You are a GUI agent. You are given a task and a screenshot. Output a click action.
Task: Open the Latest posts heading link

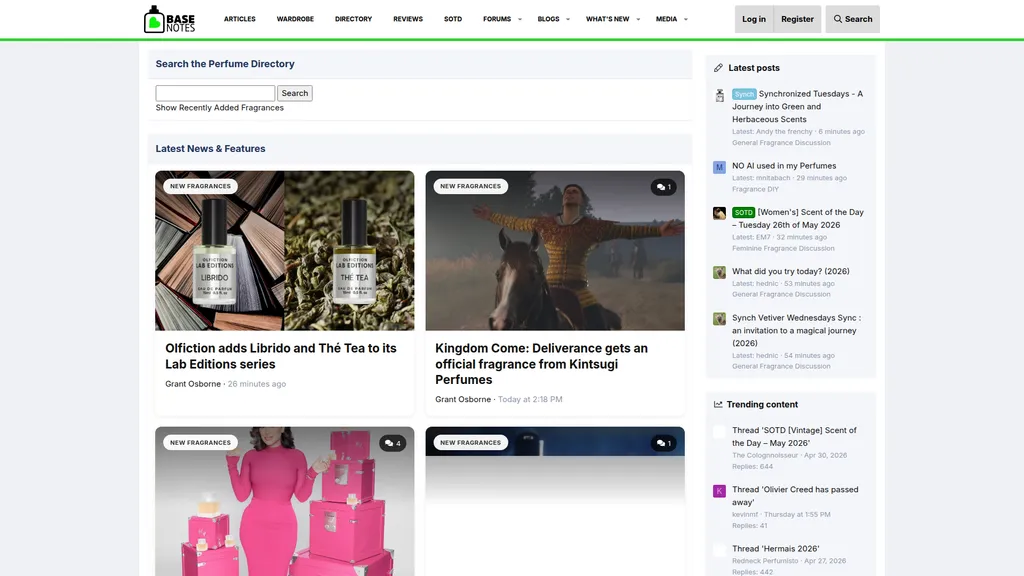coord(754,68)
